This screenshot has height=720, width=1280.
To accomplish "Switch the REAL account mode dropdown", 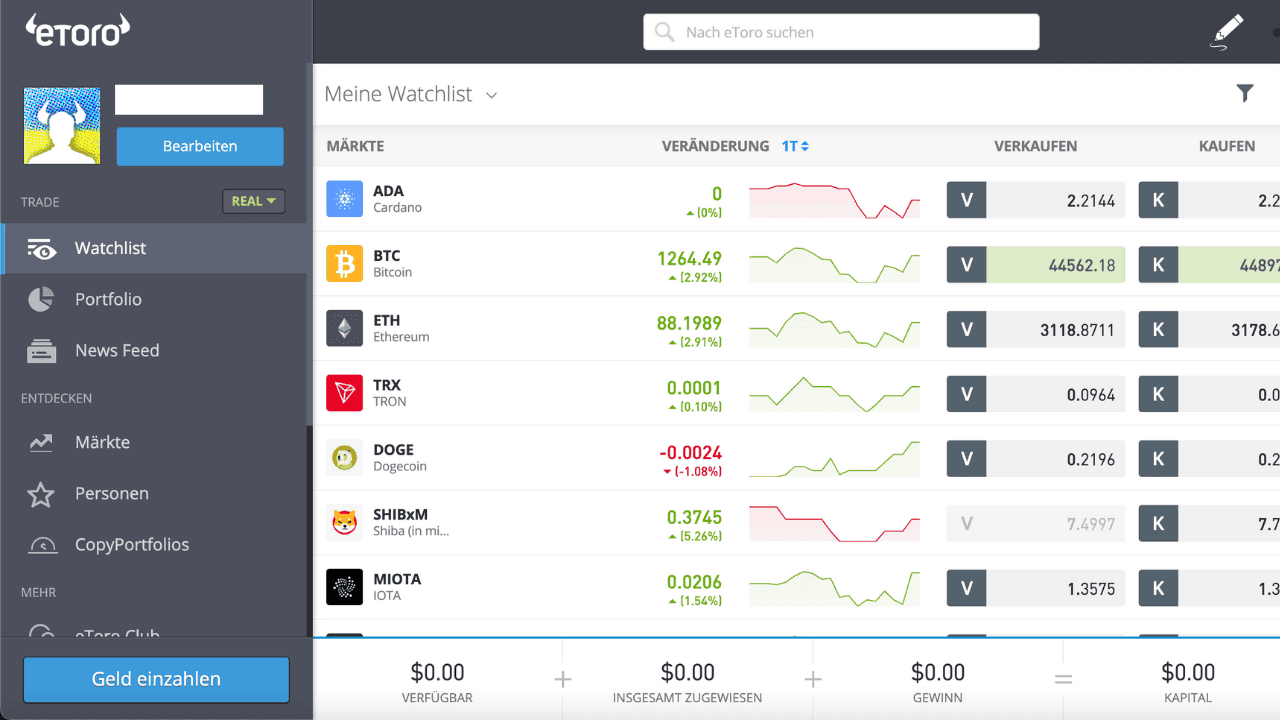I will (x=253, y=201).
